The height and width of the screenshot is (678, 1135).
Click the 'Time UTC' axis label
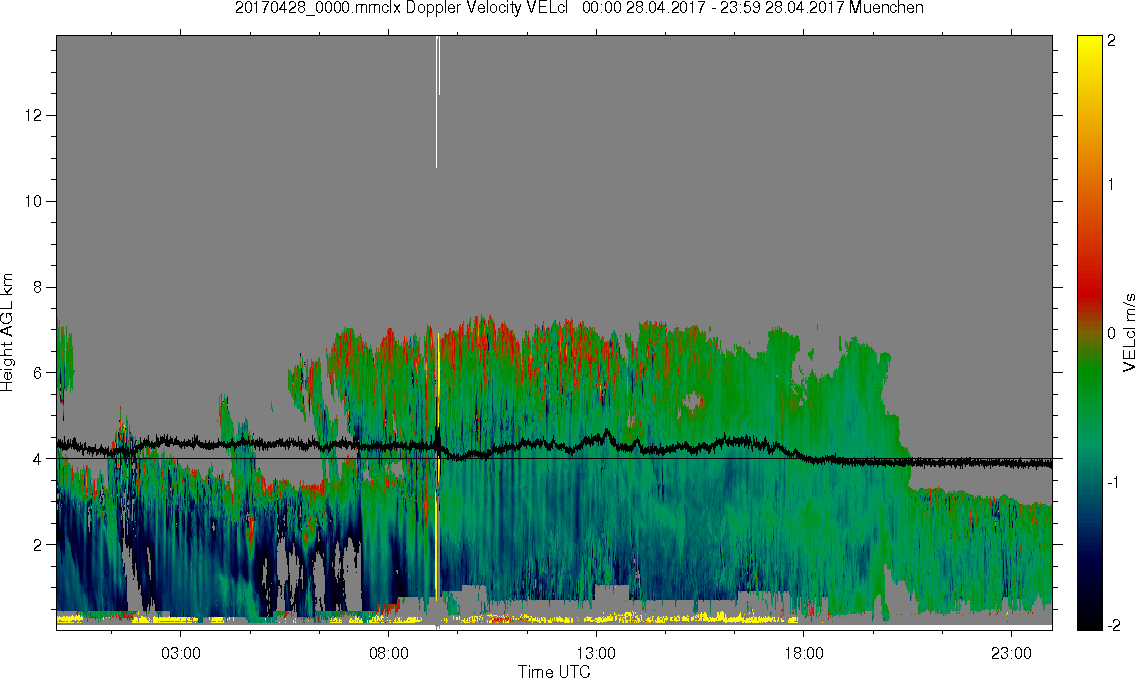pos(554,671)
